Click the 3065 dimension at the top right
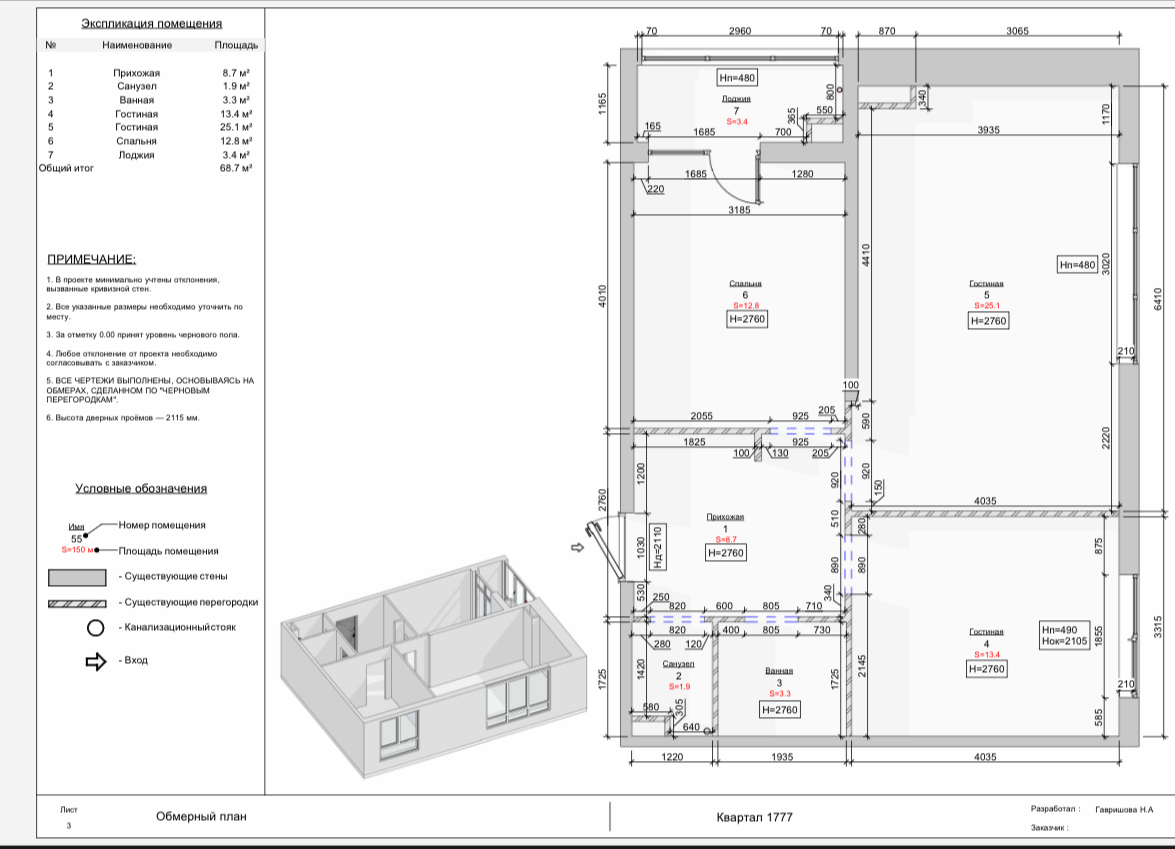 tap(1017, 31)
